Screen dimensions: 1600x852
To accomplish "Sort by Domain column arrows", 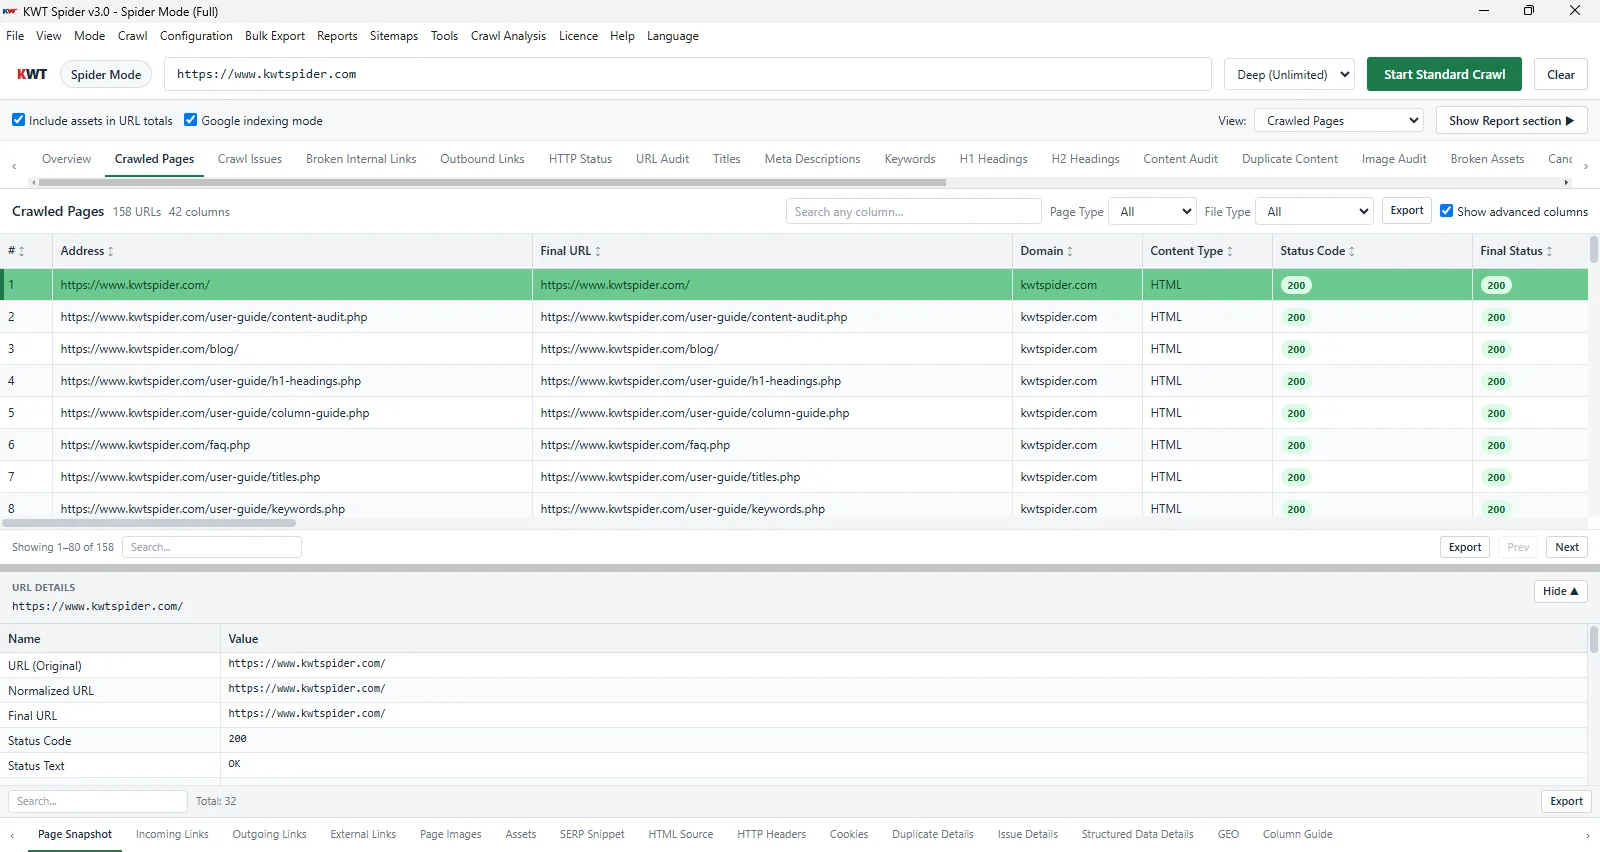I will (1070, 251).
